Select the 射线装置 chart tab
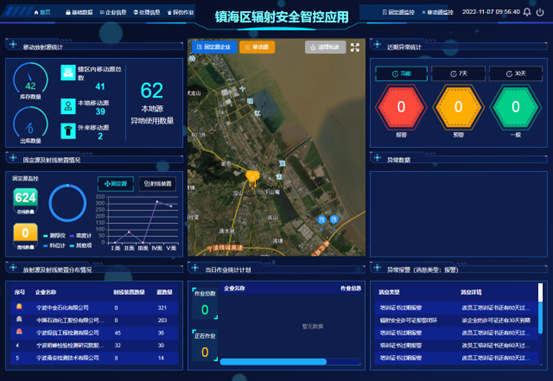The height and width of the screenshot is (381, 553). [157, 184]
